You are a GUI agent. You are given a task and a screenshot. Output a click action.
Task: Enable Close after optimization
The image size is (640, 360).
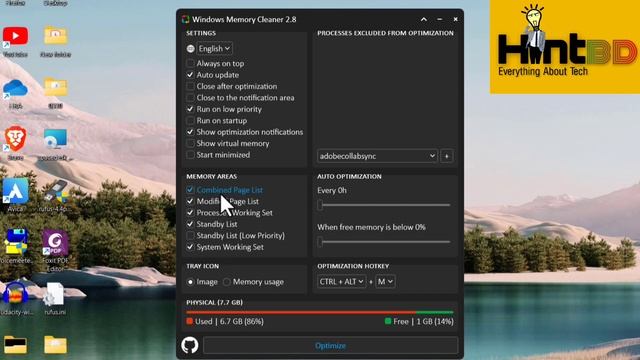pos(190,86)
